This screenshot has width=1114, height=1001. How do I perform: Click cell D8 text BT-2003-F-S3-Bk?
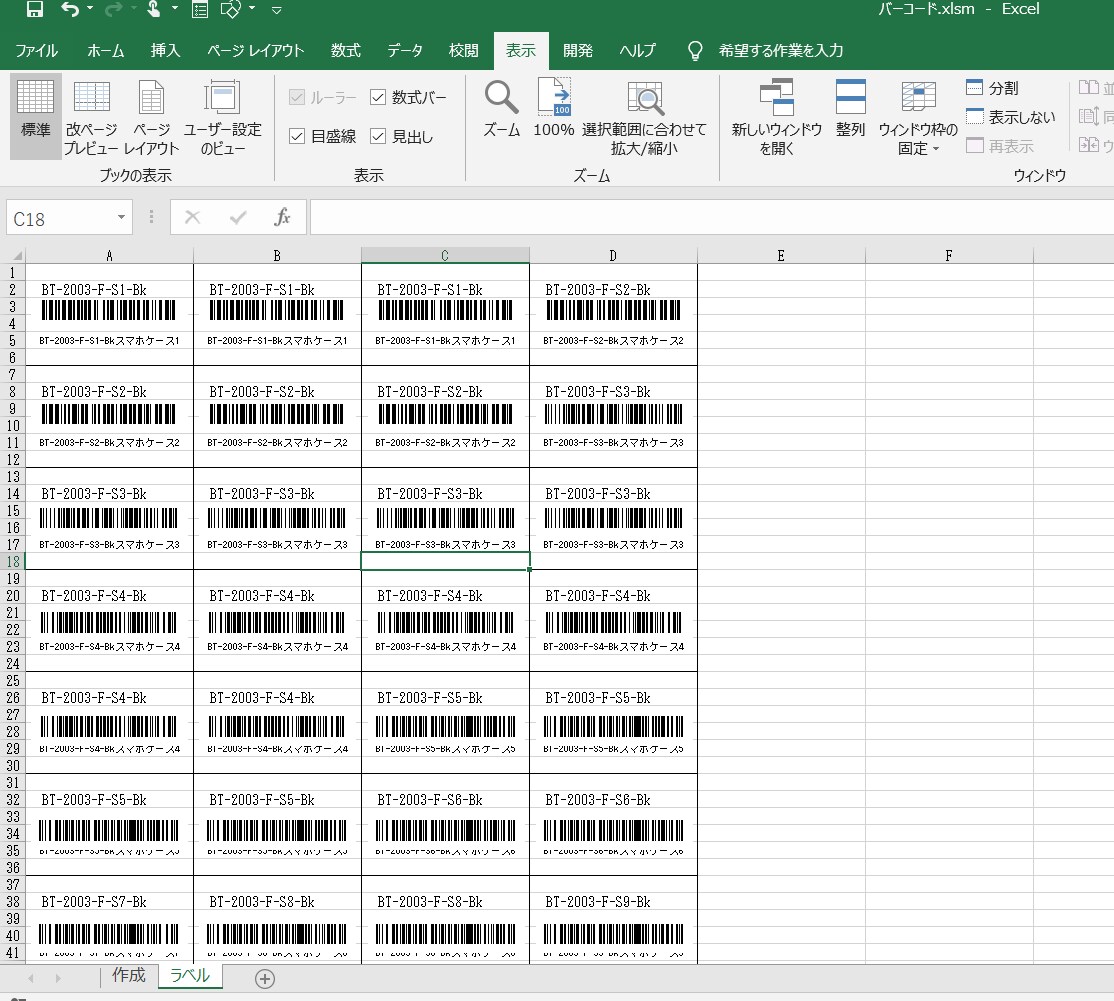pyautogui.click(x=597, y=392)
